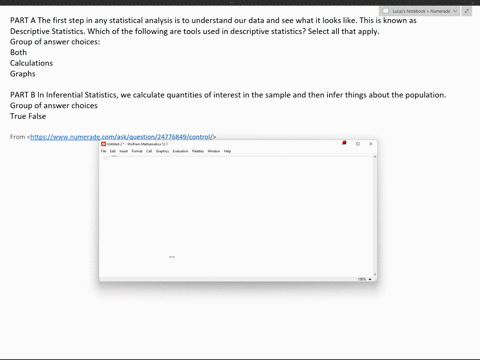Click the Mathematica app icon in title bar
The image size is (480, 360).
click(103, 144)
